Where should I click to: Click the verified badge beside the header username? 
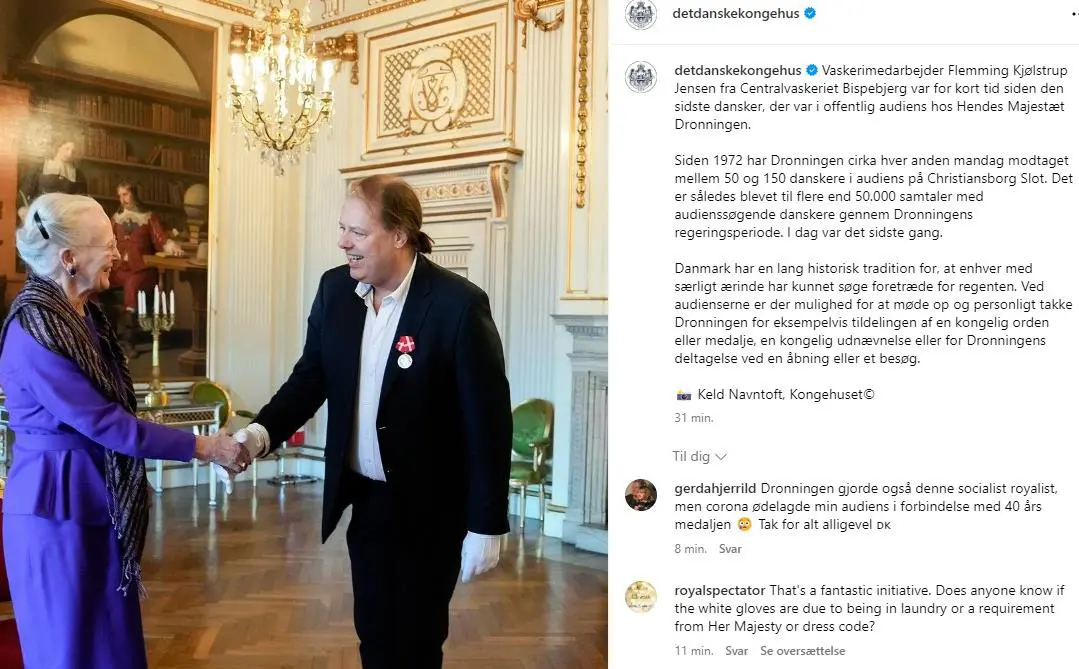tap(810, 13)
